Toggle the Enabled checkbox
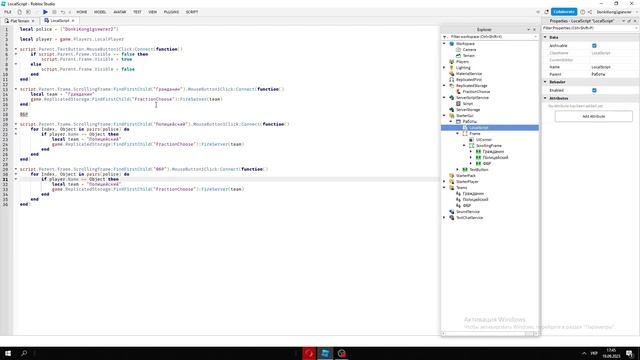 point(594,90)
